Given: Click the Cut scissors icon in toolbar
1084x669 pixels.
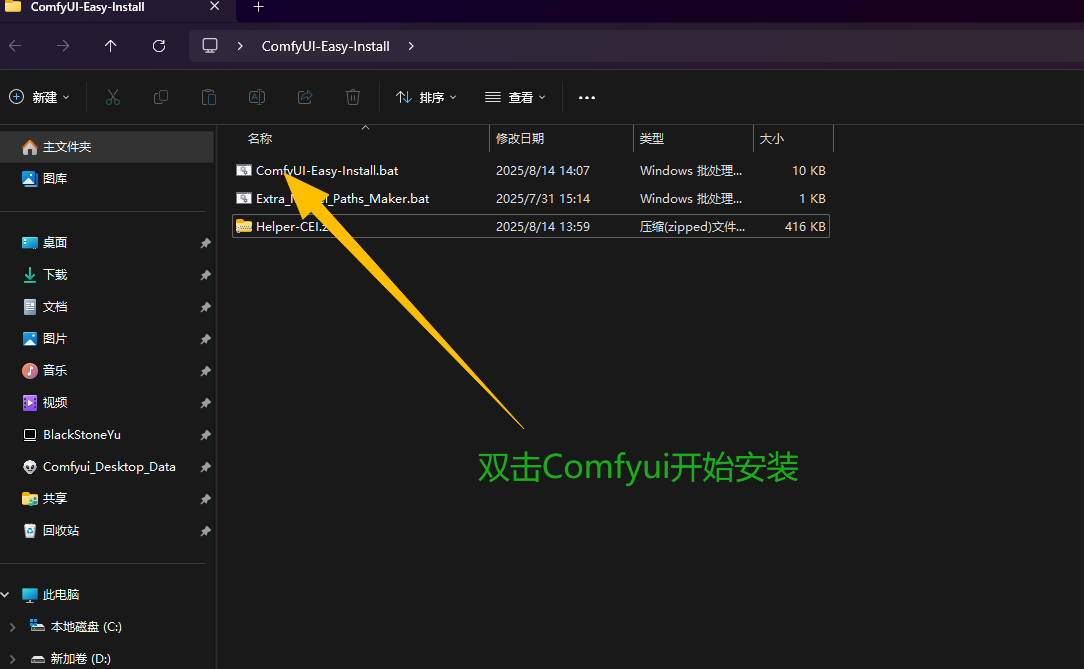Looking at the screenshot, I should tap(113, 97).
